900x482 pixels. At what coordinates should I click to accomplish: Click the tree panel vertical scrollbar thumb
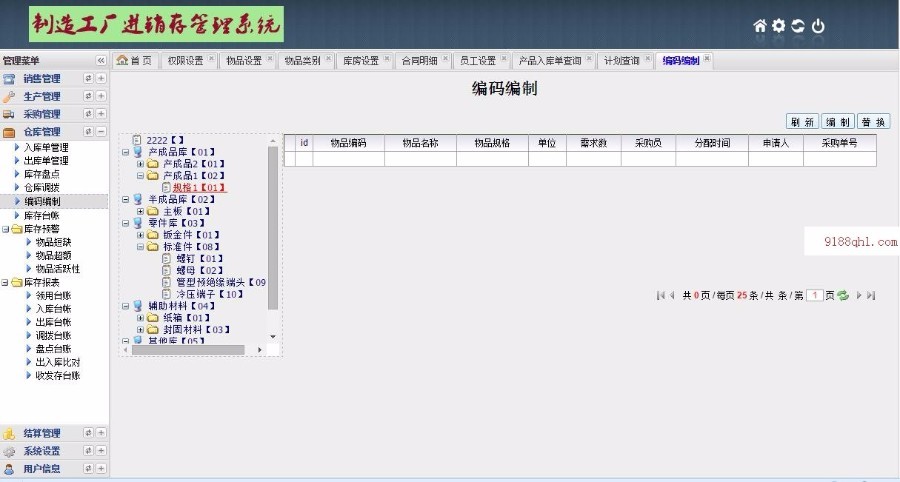pyautogui.click(x=273, y=228)
